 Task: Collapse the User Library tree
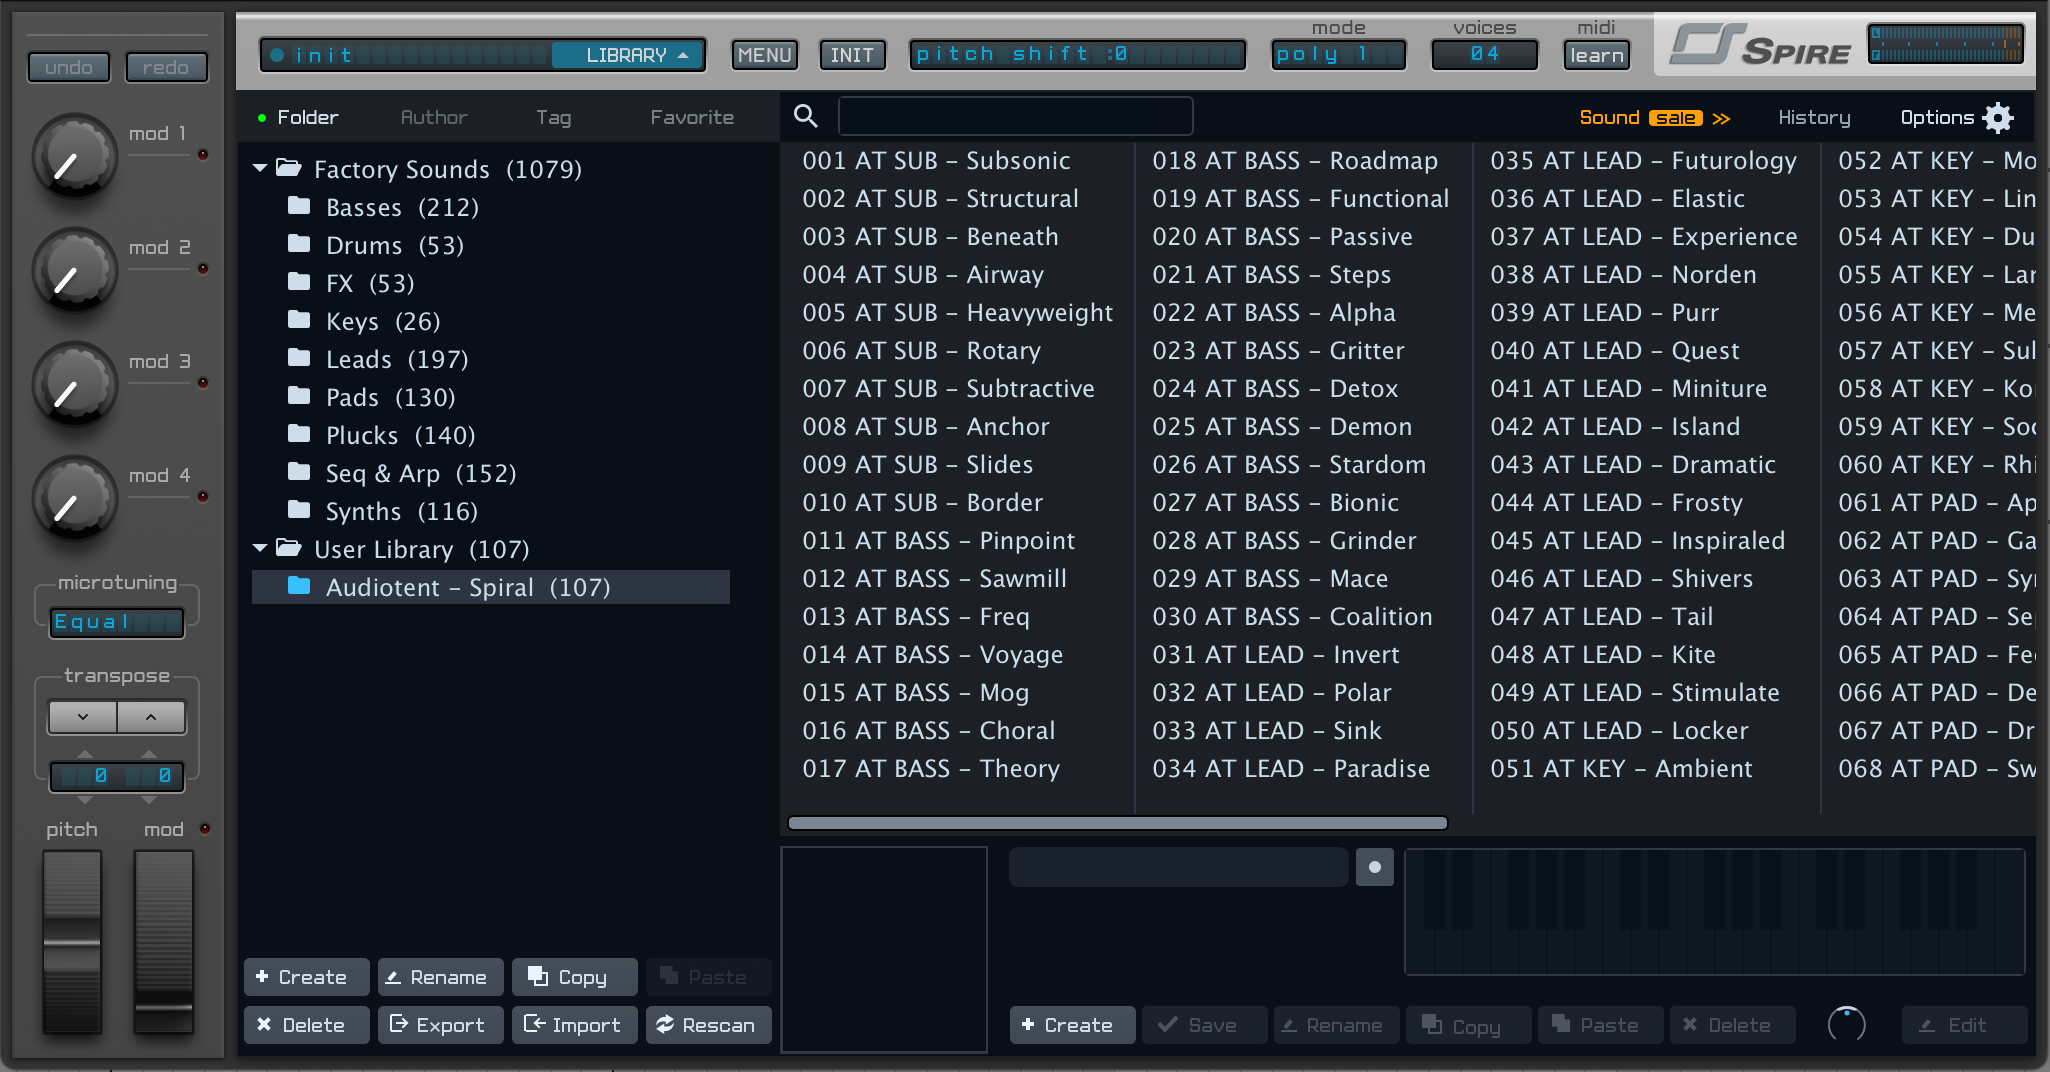(x=260, y=548)
